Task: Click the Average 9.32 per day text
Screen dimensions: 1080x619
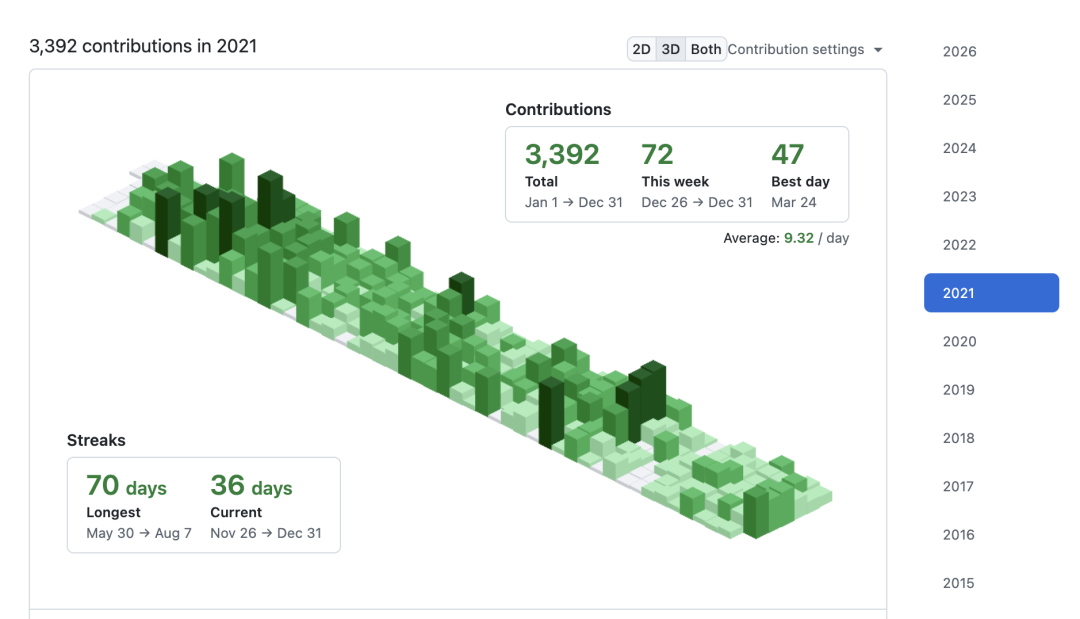Action: [786, 238]
